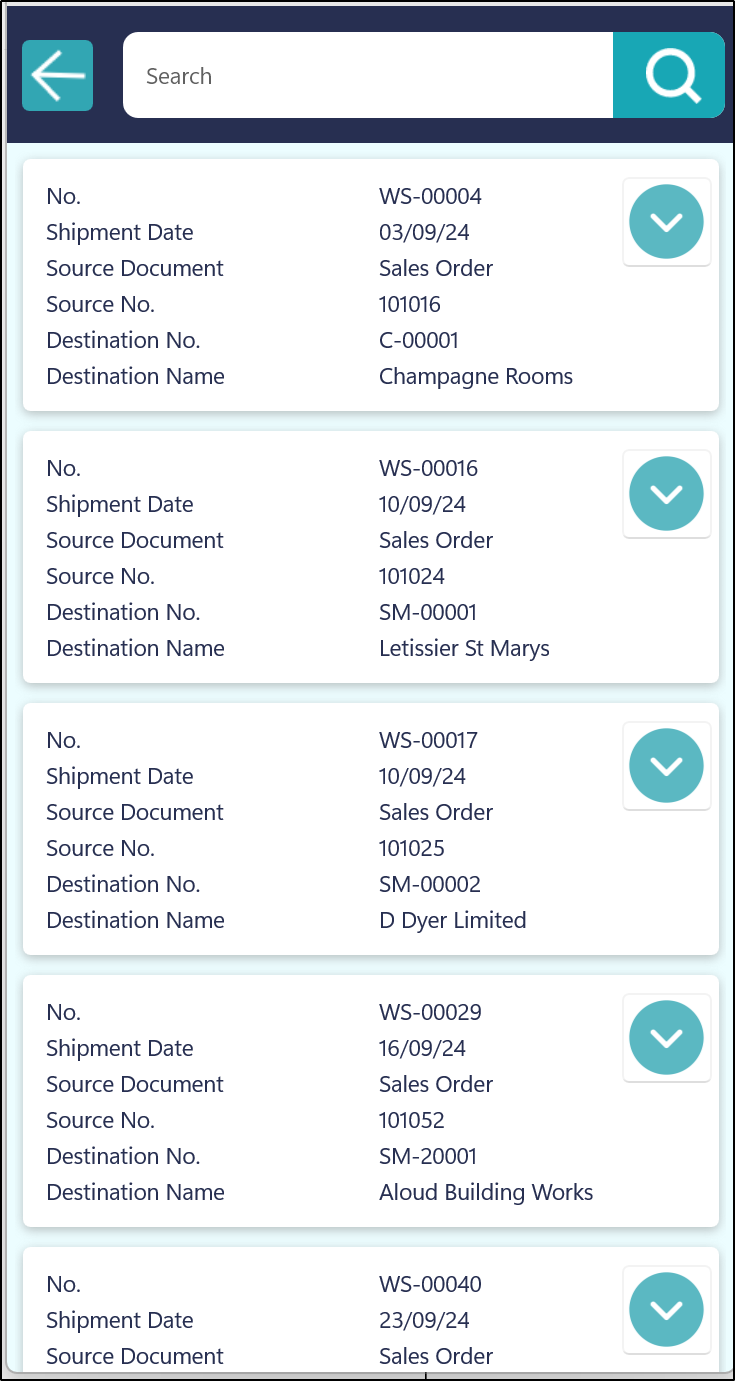Expand shipment WS-00017 chevron
Screen dimensions: 735x1381
coord(666,766)
